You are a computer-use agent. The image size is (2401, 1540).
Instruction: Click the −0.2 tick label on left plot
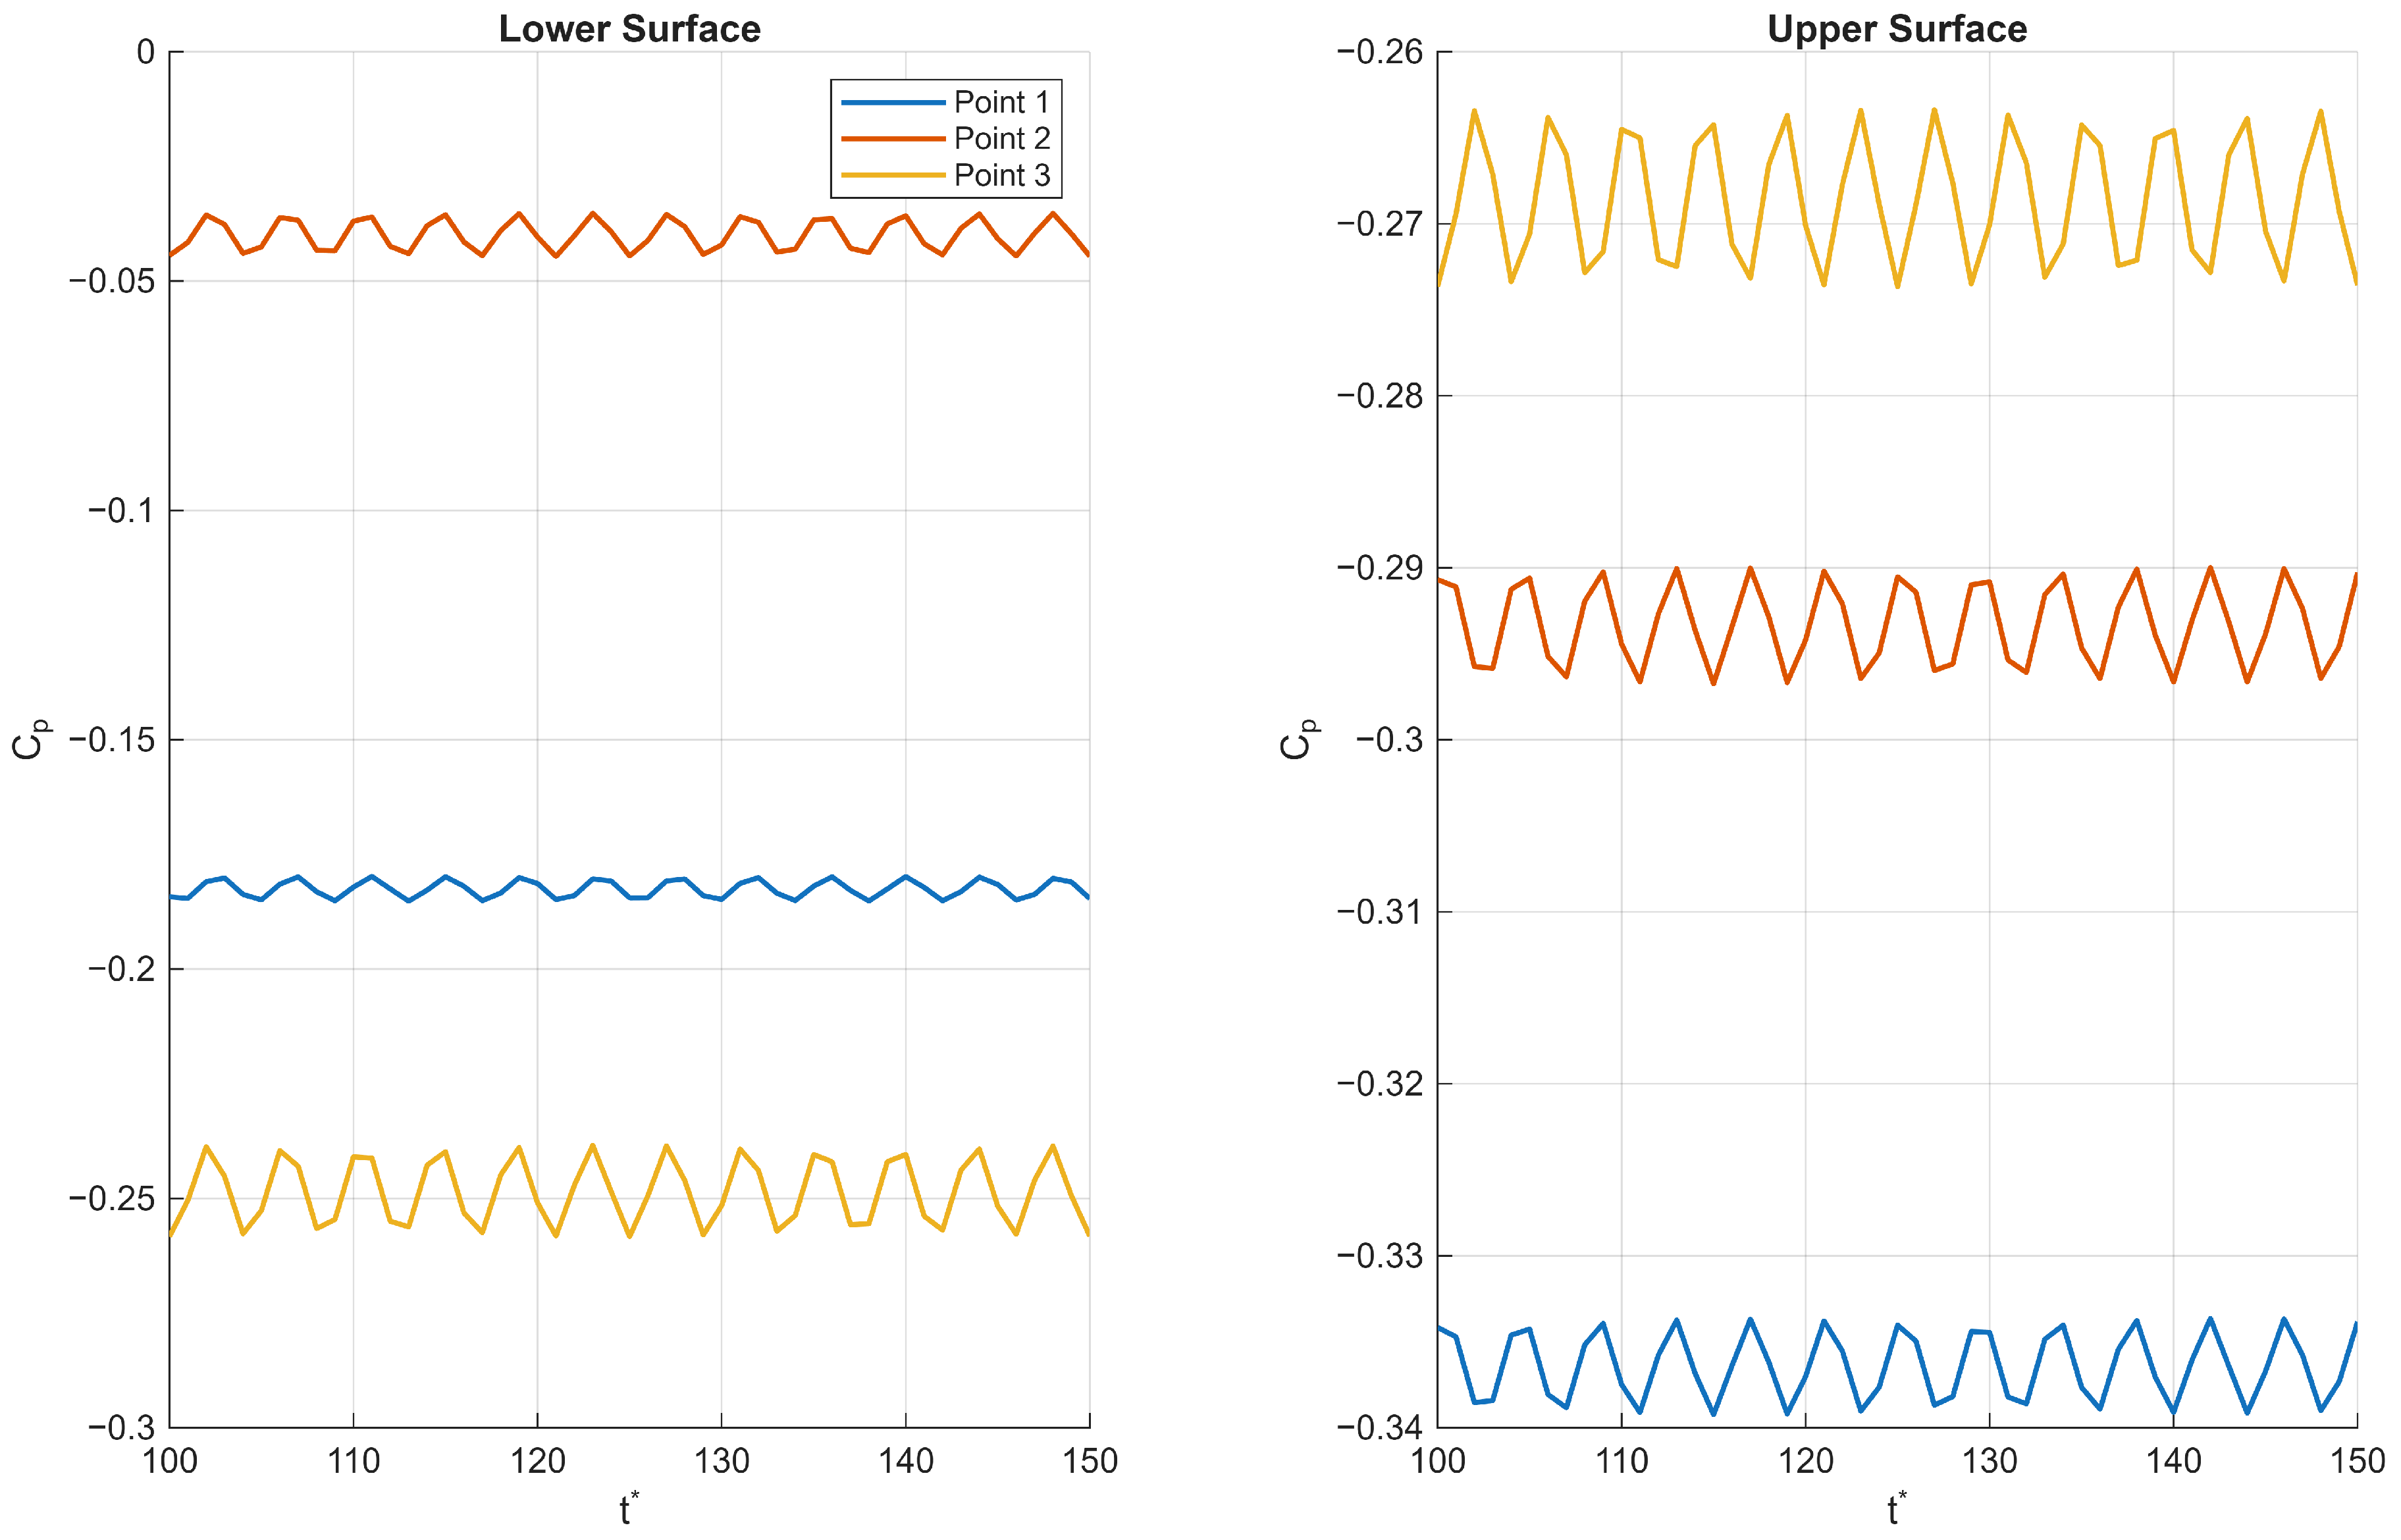pos(121,969)
